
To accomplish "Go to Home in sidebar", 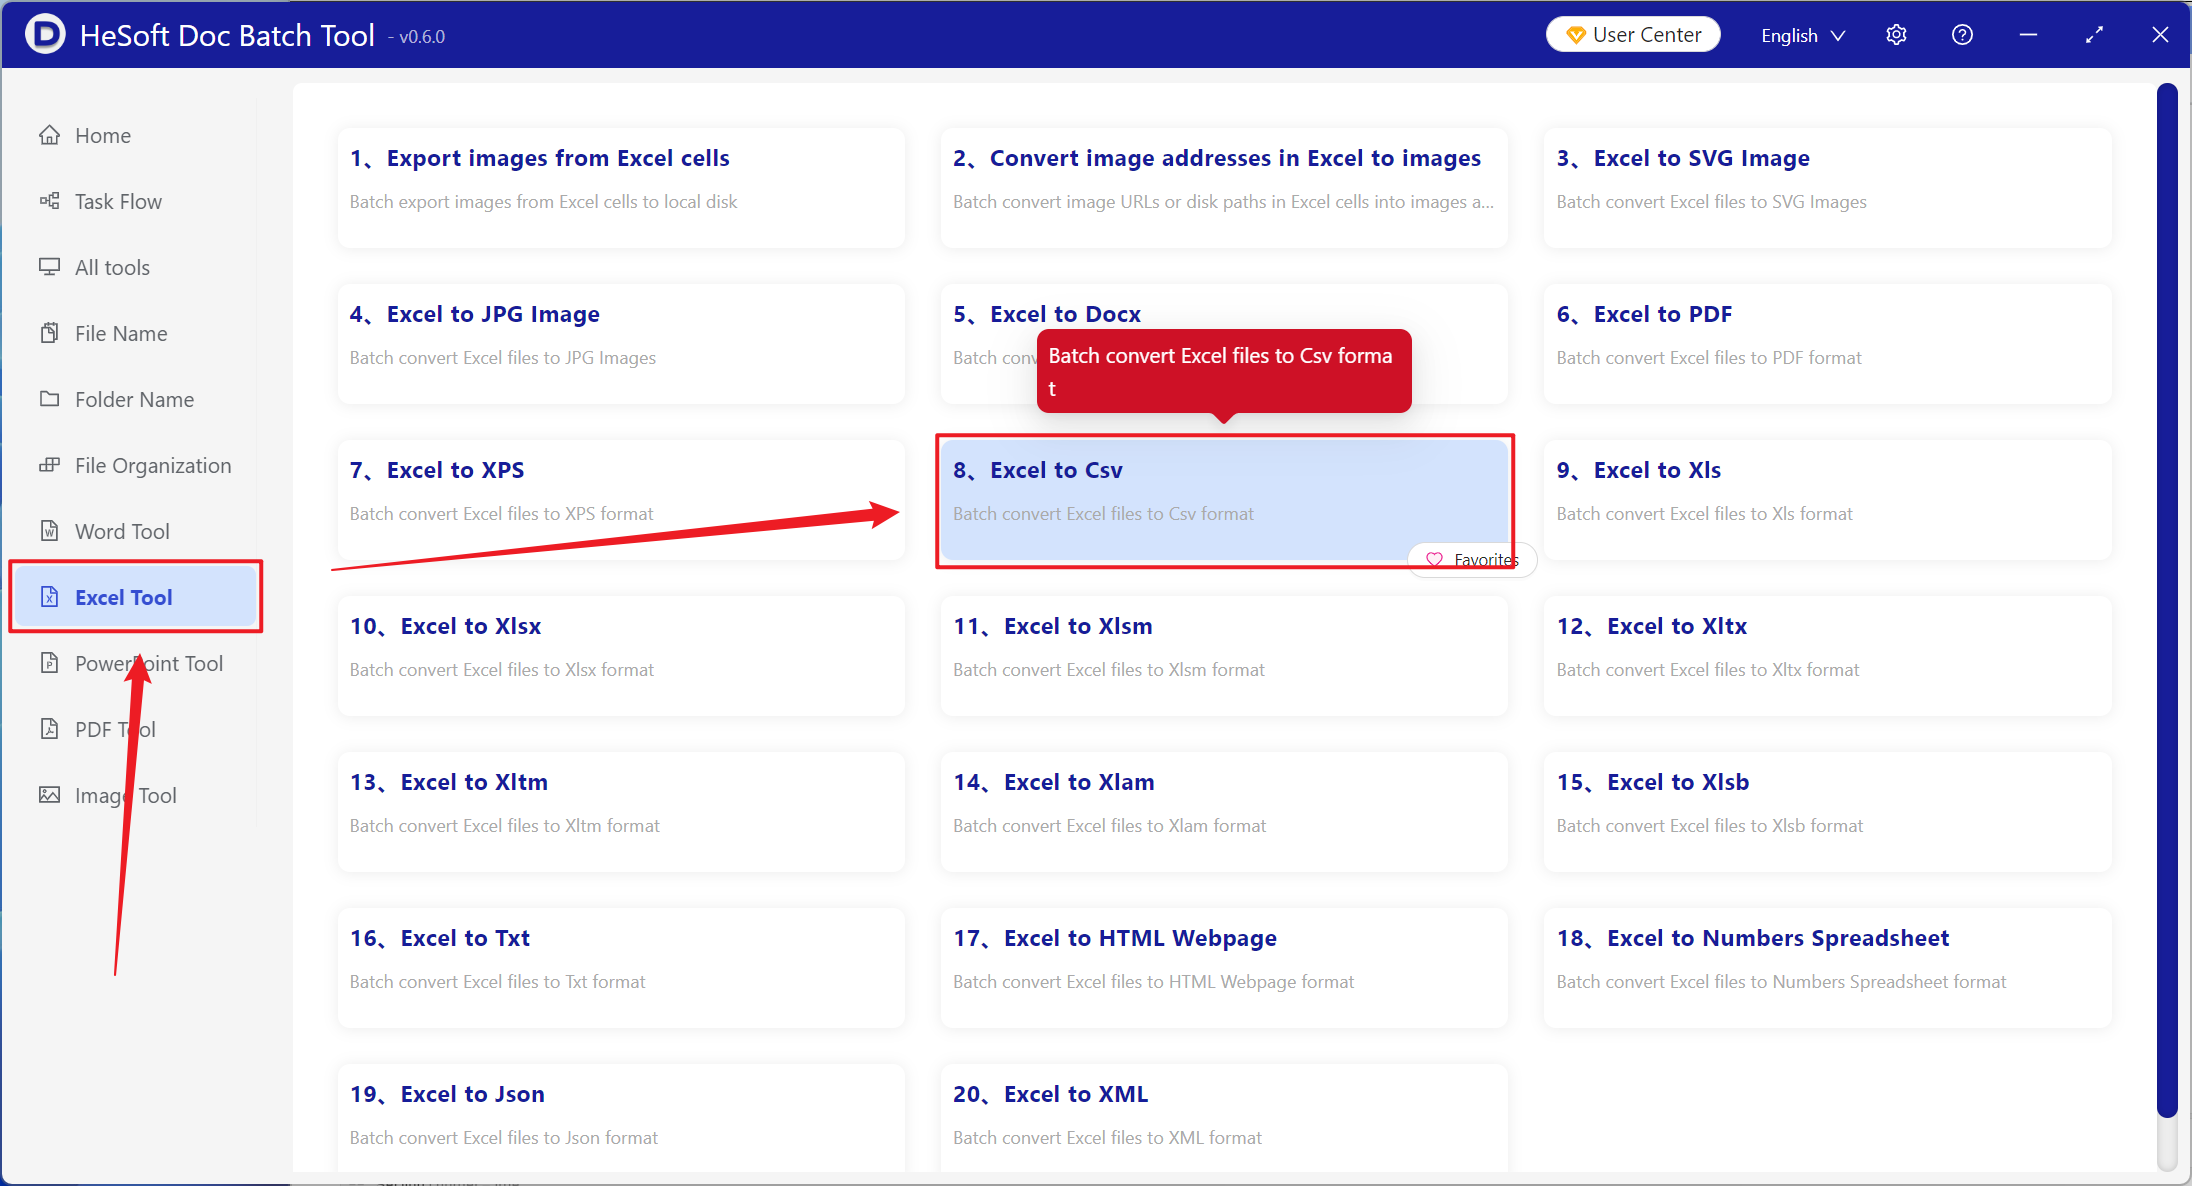I will coord(136,135).
